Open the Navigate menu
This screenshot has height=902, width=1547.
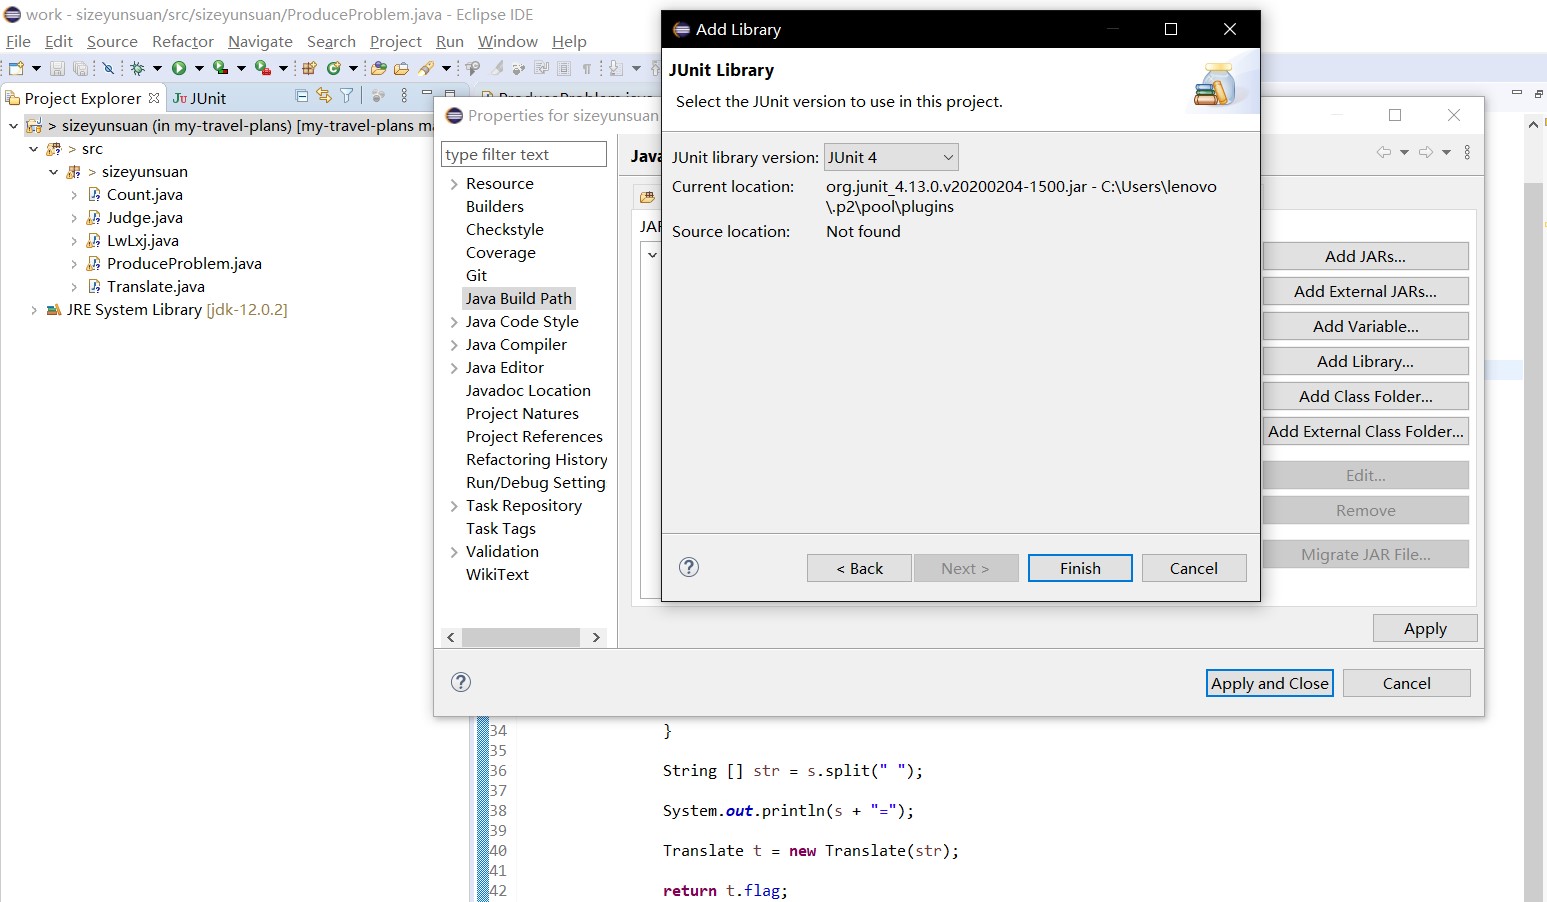pyautogui.click(x=260, y=41)
